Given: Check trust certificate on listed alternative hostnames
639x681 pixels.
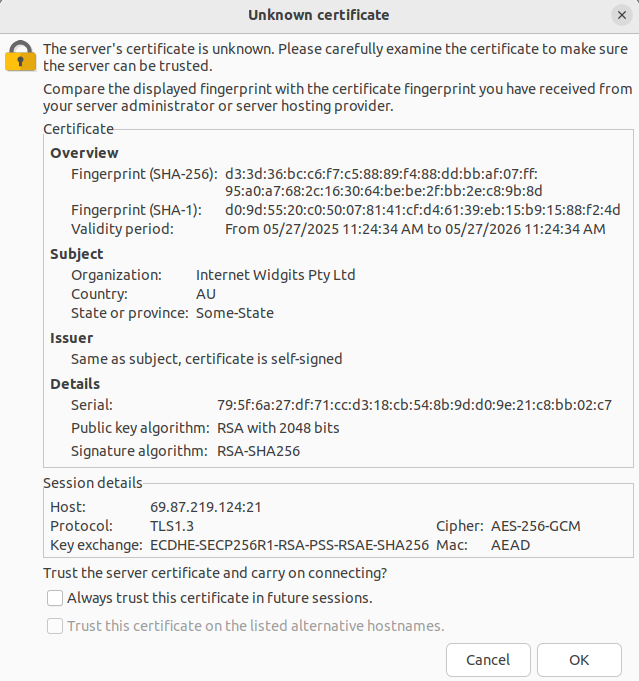Looking at the screenshot, I should click(x=54, y=627).
